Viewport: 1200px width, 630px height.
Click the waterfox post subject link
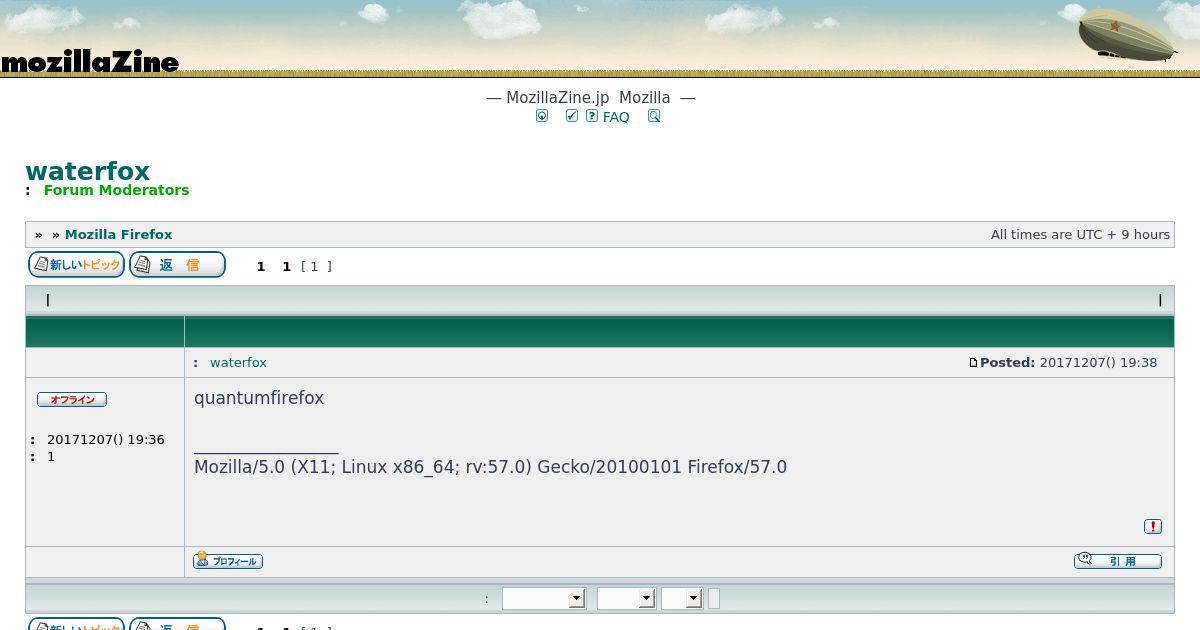[x=238, y=363]
